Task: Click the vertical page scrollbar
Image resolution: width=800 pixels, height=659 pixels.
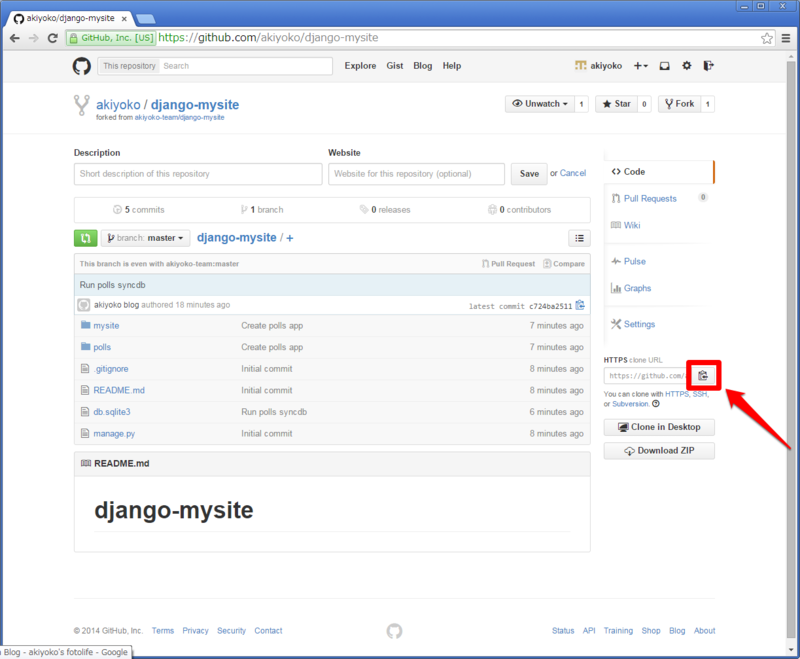Action: (x=790, y=349)
